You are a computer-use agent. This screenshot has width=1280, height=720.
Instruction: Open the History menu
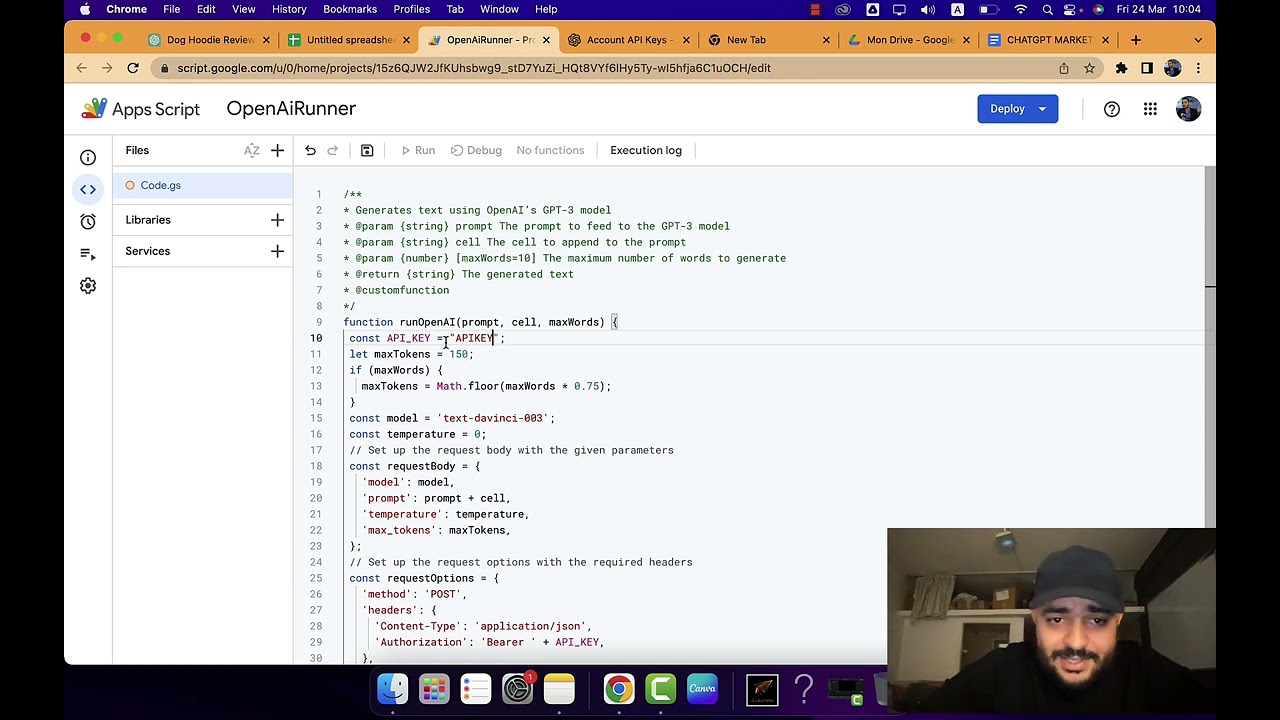[289, 9]
